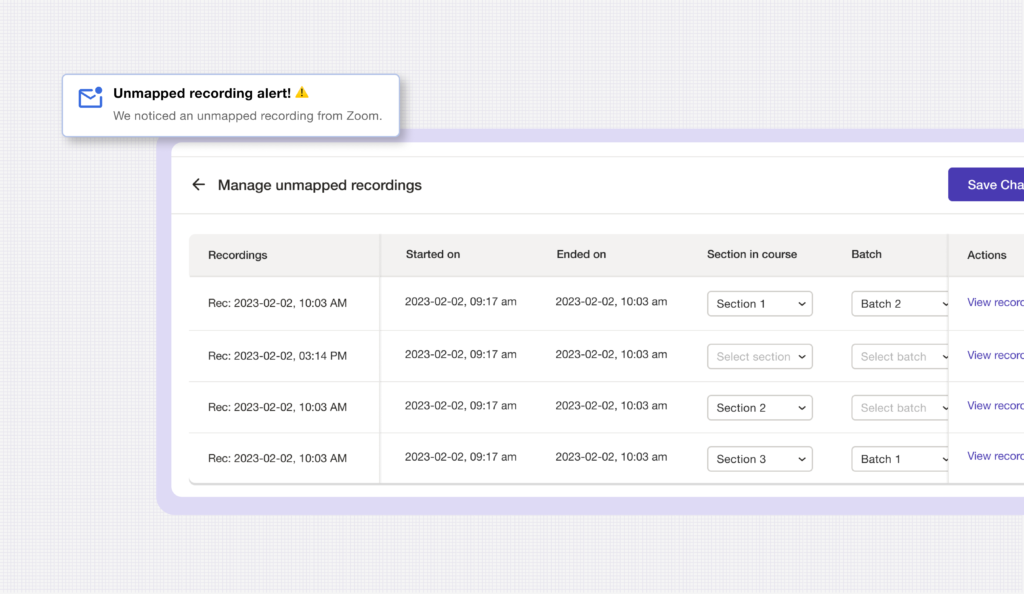This screenshot has width=1024, height=594.
Task: Click the 'Manage unmapped recordings' heading
Action: pos(319,185)
